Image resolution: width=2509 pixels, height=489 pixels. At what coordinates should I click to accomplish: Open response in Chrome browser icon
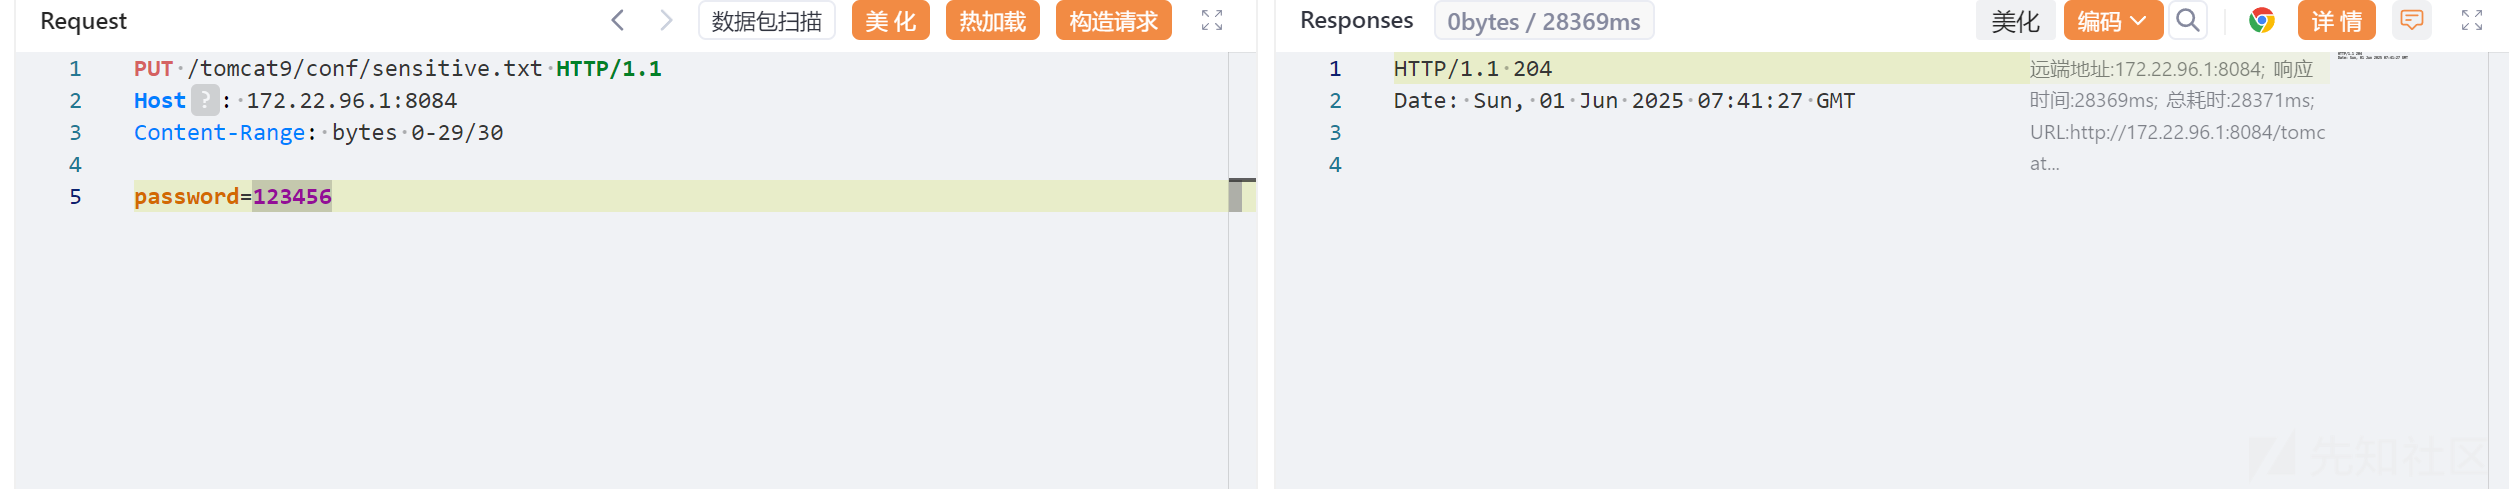[x=2262, y=20]
